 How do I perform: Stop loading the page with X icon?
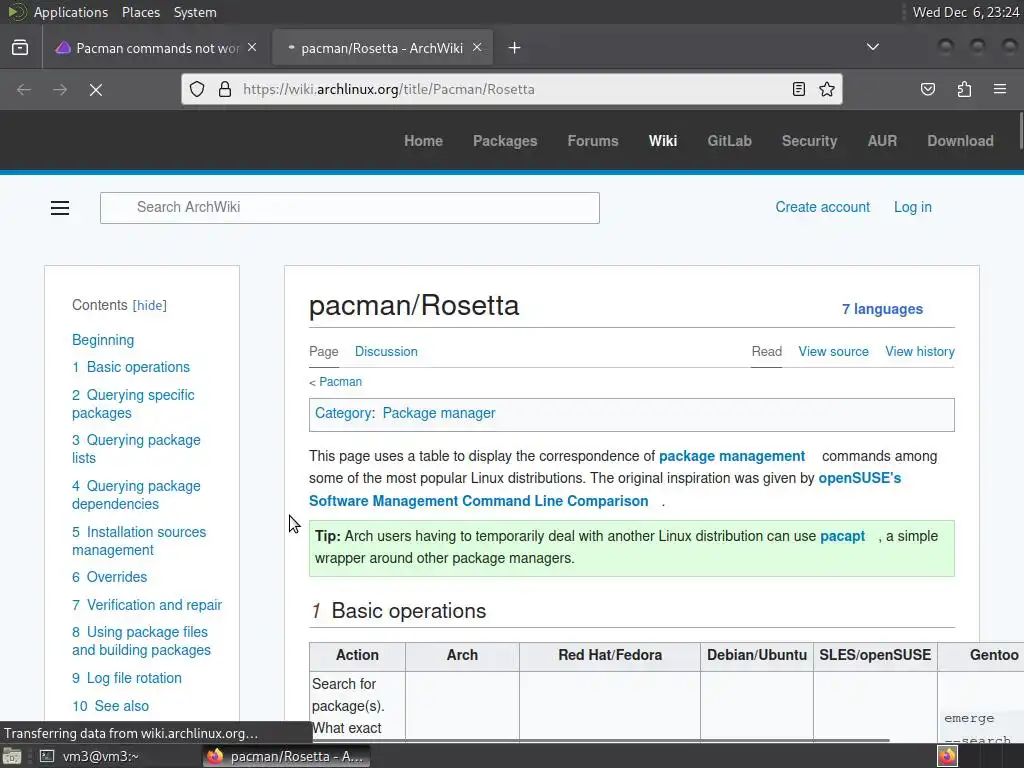point(96,89)
